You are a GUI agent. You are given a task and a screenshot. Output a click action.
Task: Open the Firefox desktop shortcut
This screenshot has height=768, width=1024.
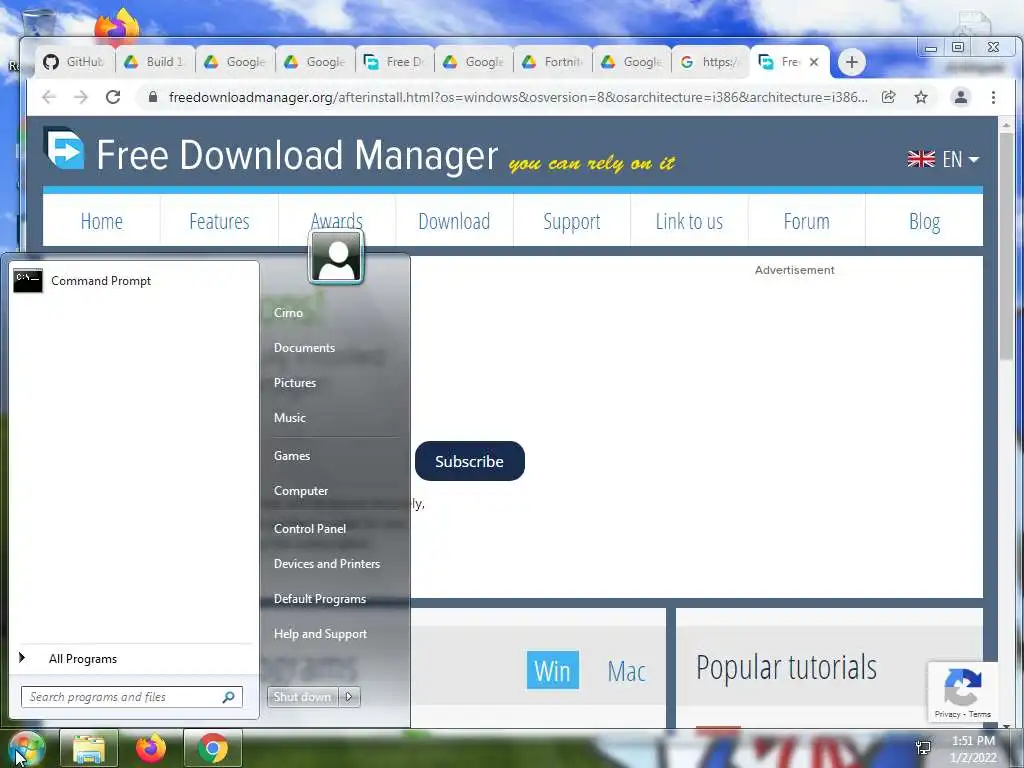(x=117, y=27)
